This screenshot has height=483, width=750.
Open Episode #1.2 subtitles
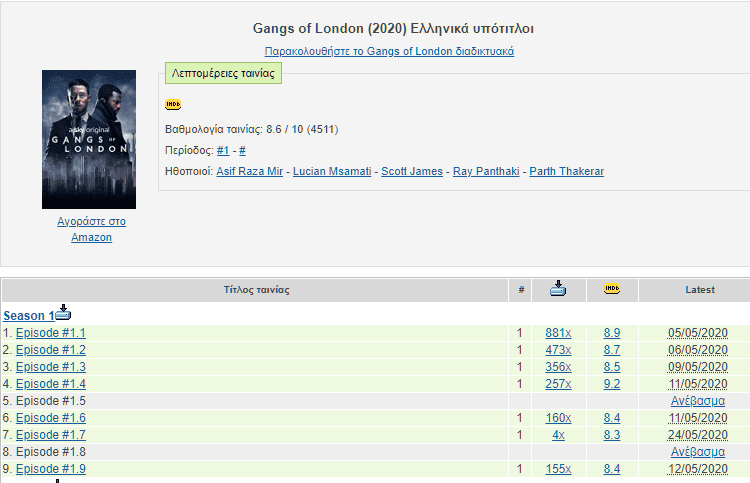click(x=51, y=350)
